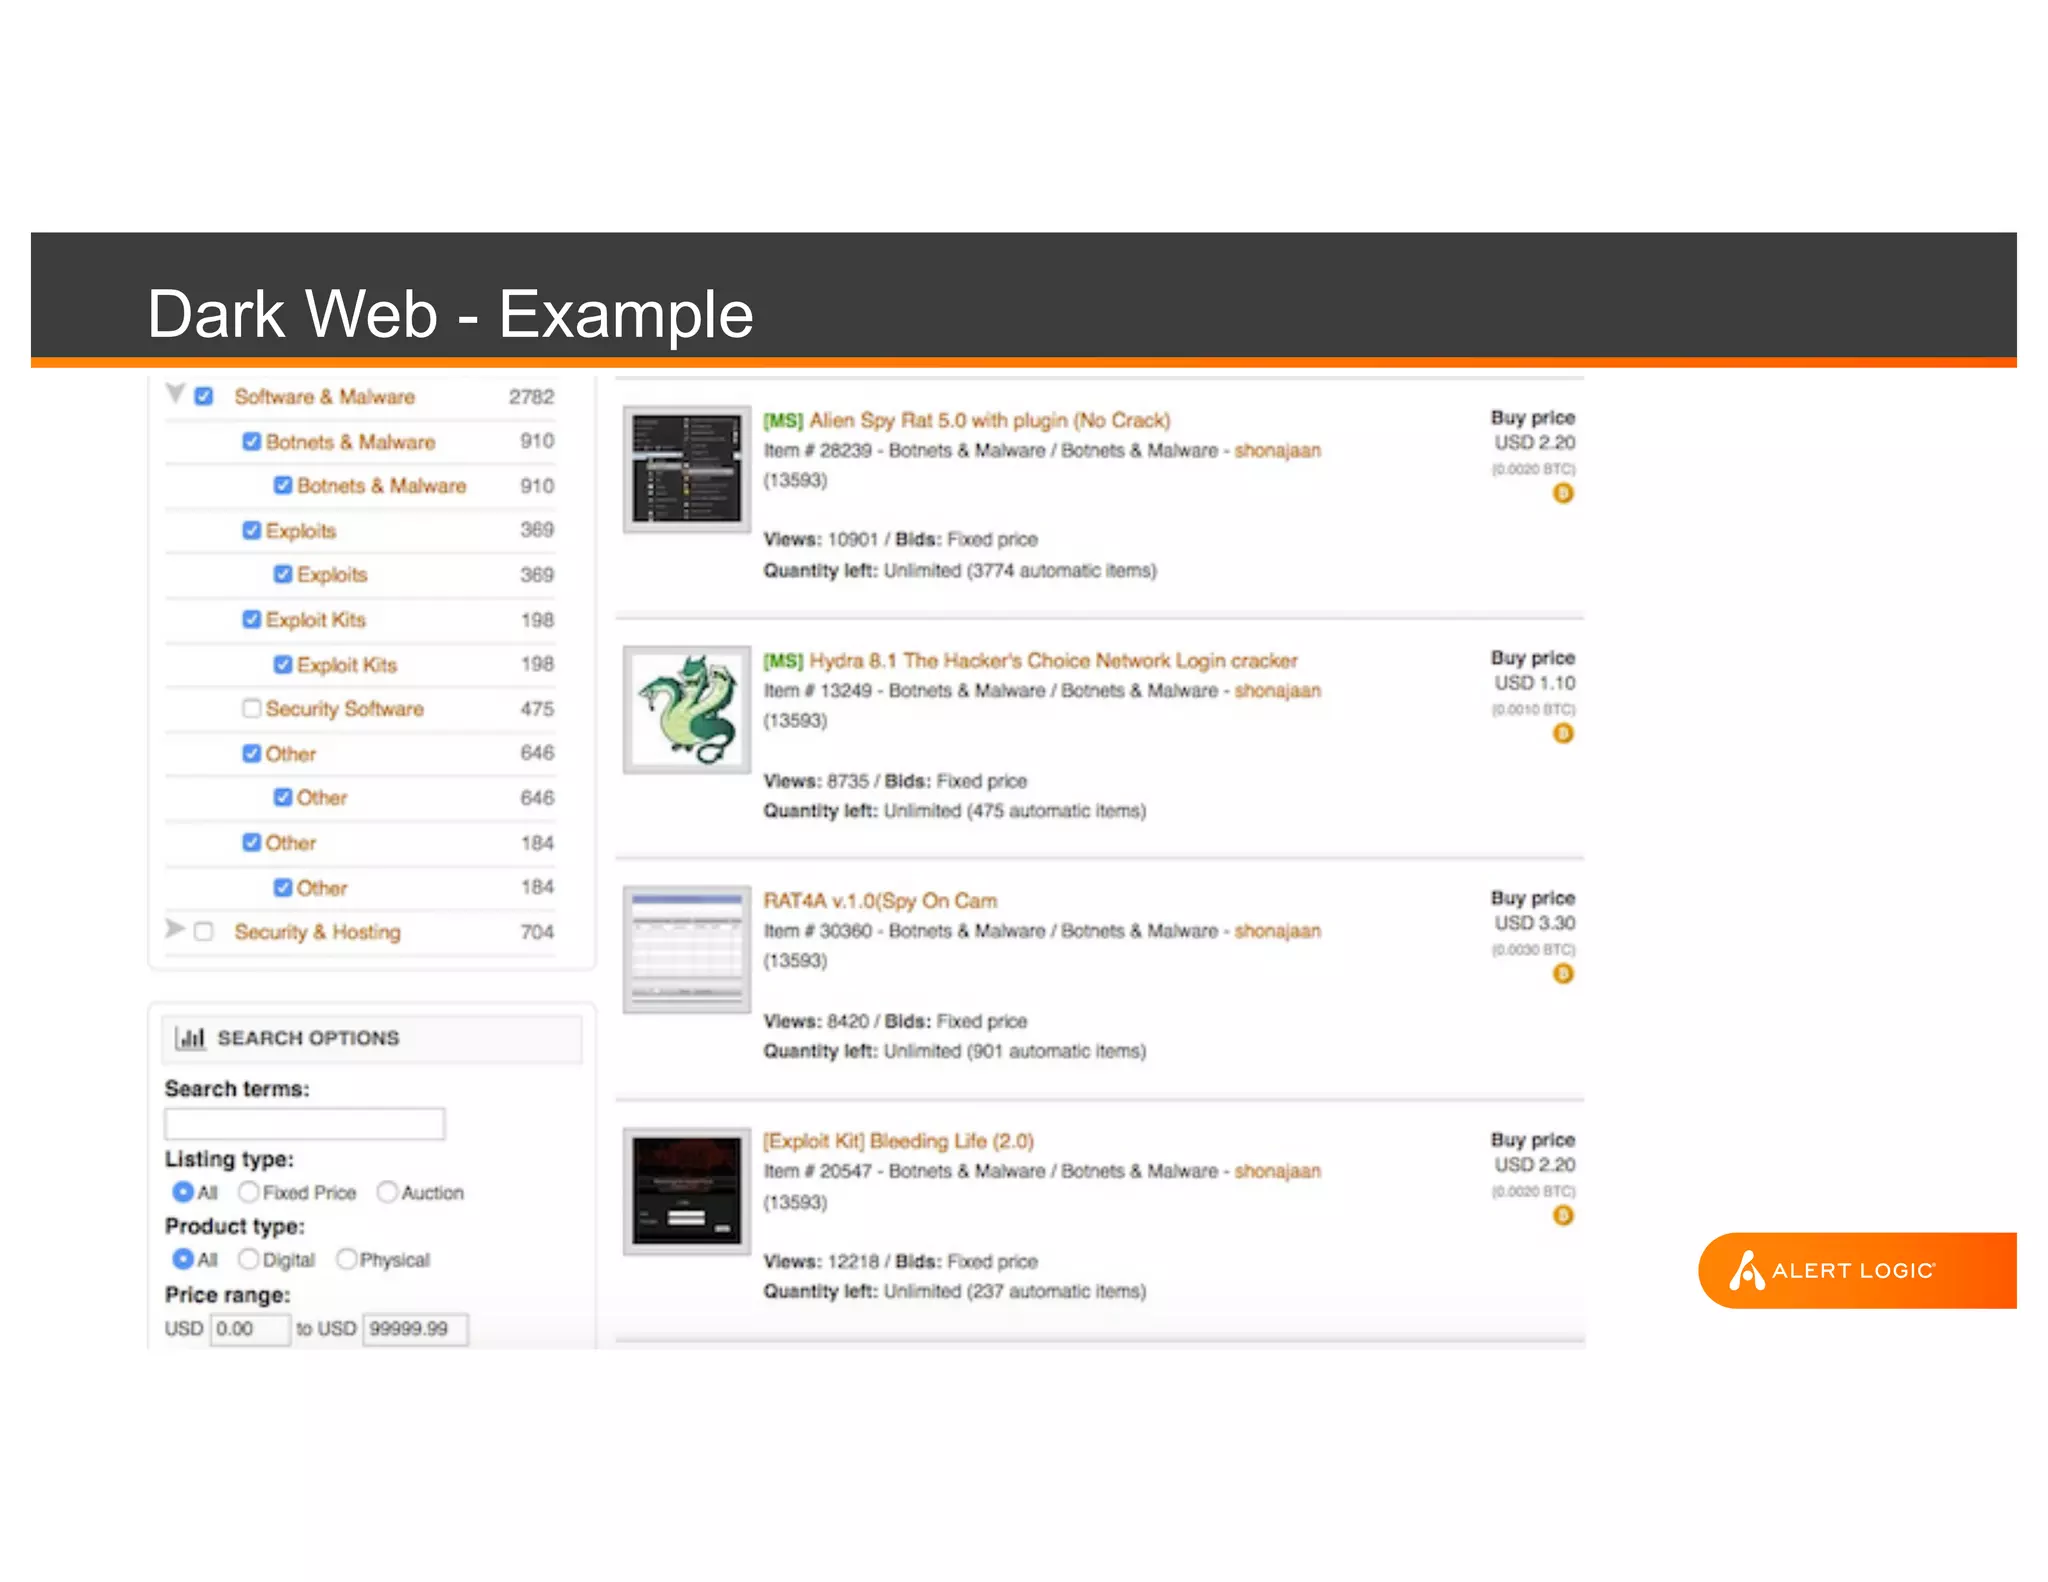The image size is (2048, 1582).
Task: Open Bleeding Life 2.0 Exploit Kit listing
Action: pos(898,1141)
